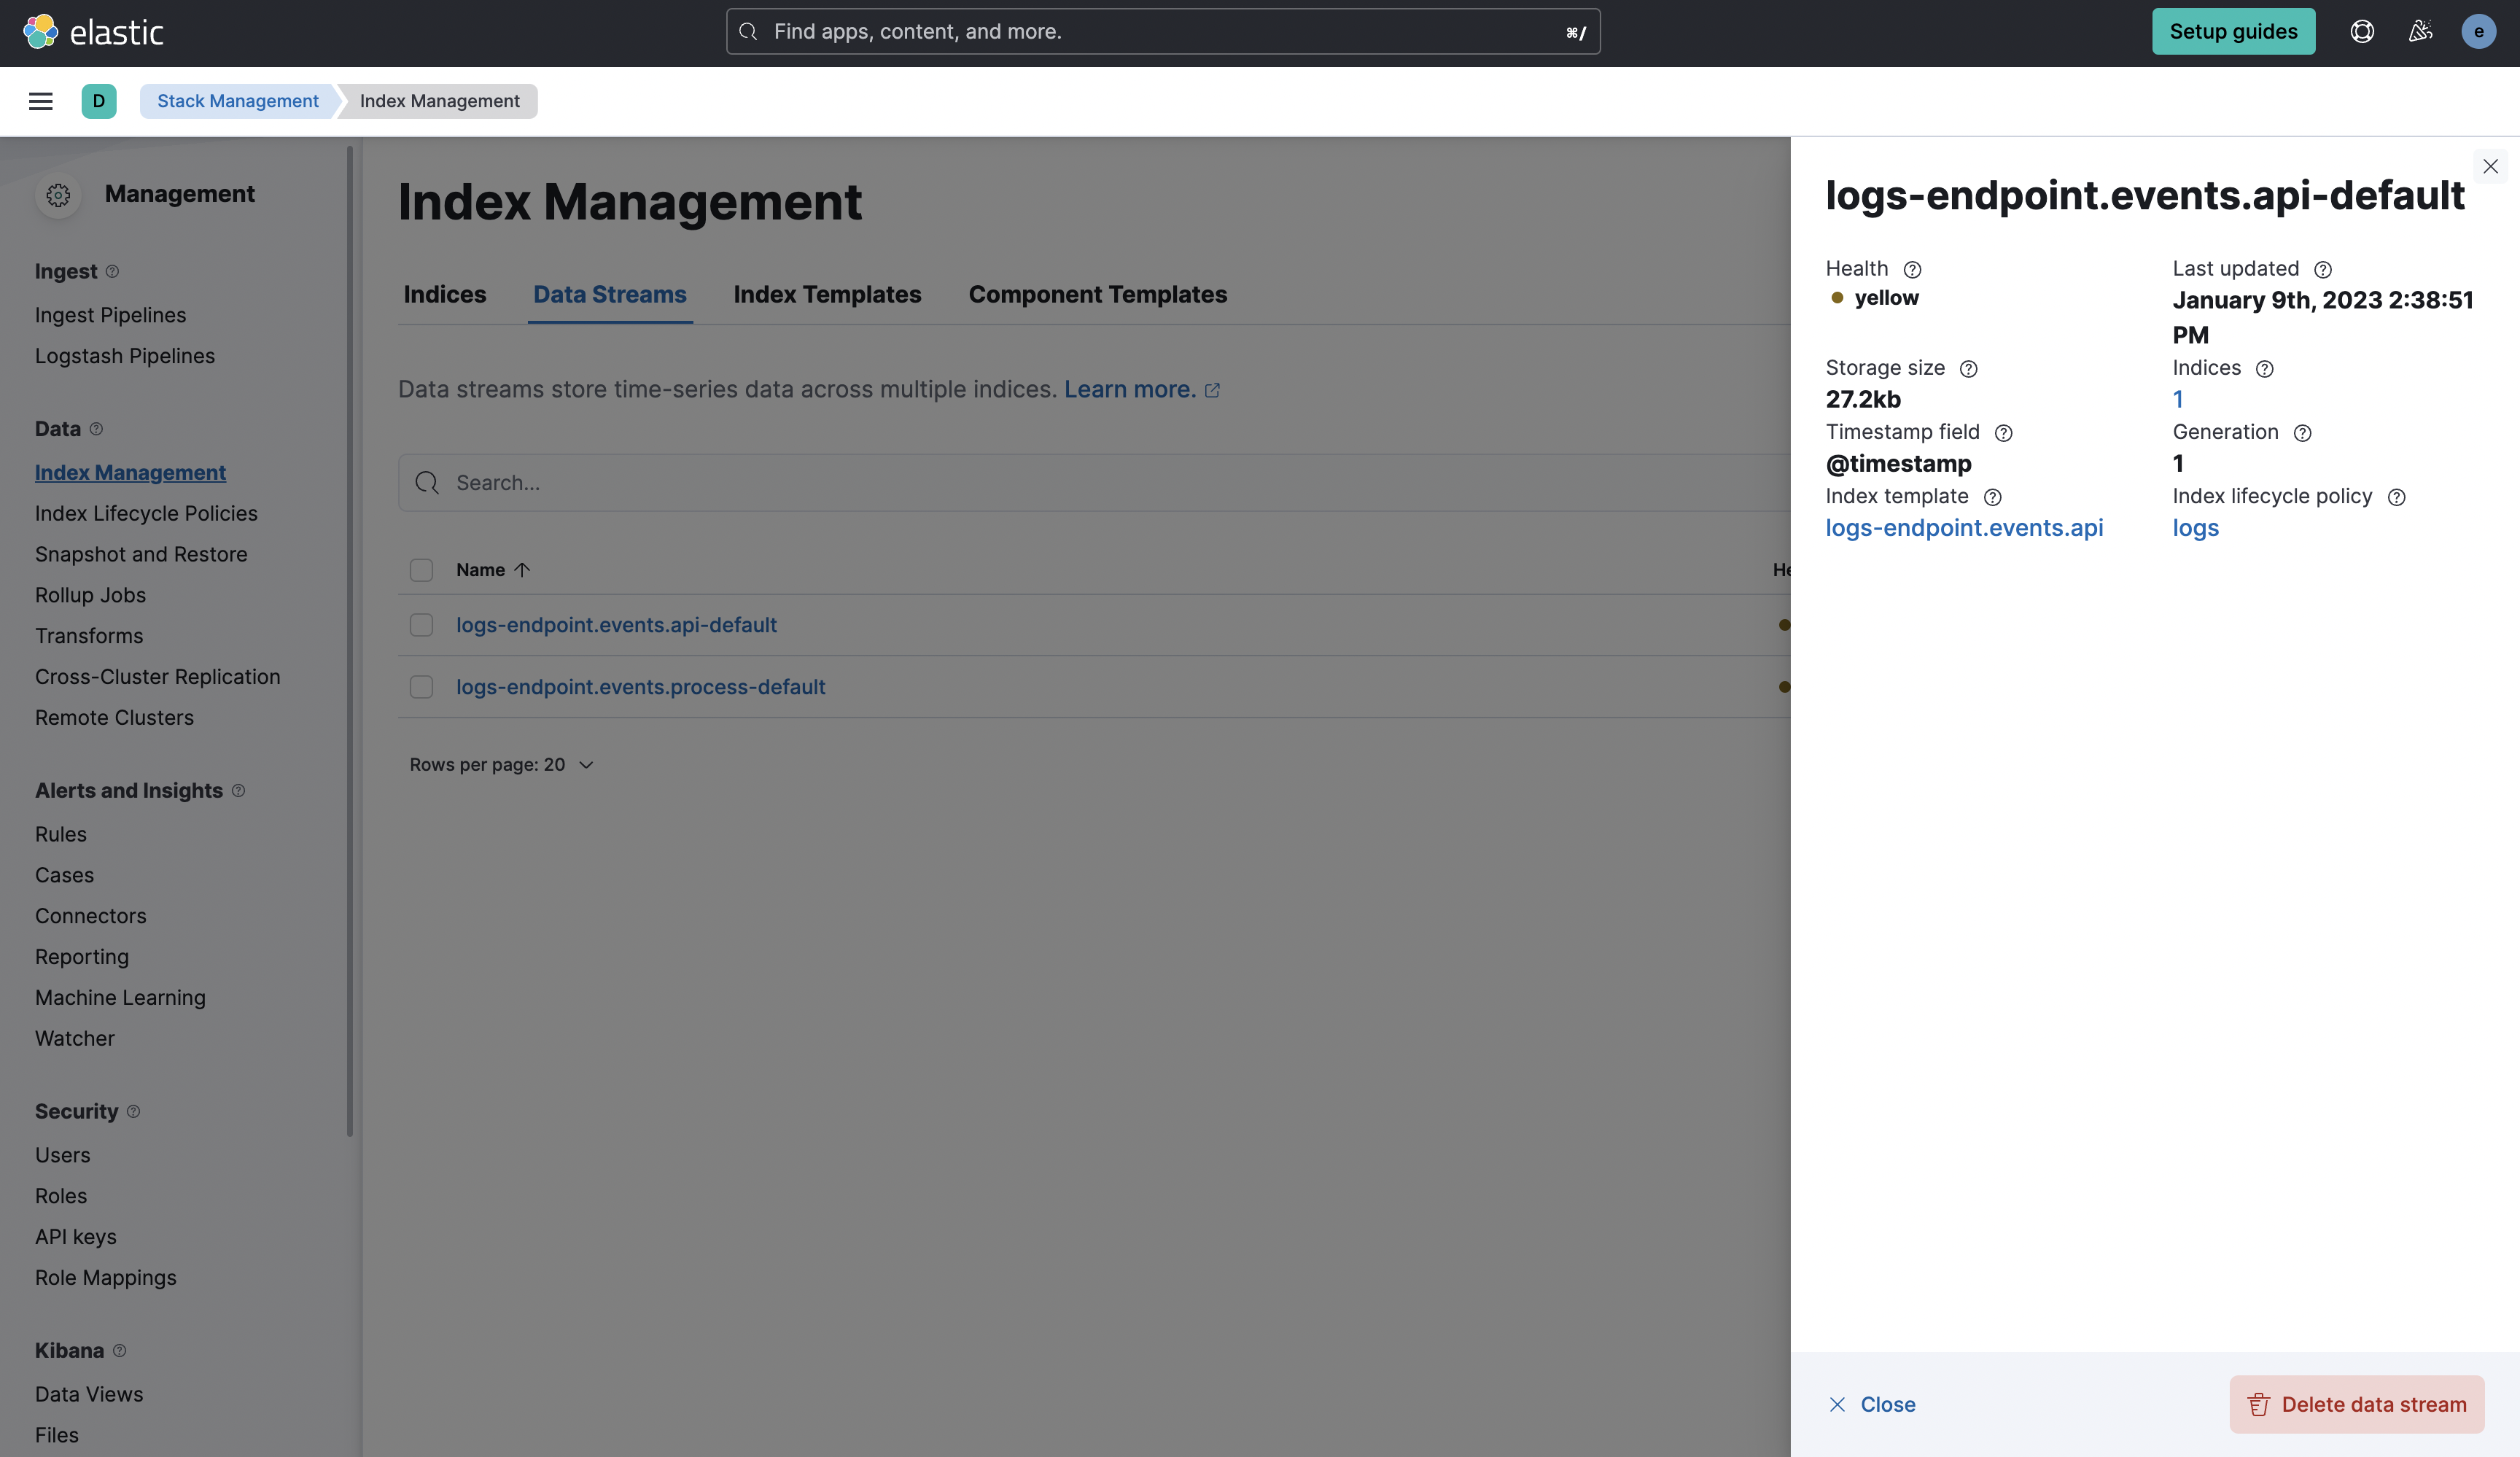Click the Health info question icon

click(1912, 270)
